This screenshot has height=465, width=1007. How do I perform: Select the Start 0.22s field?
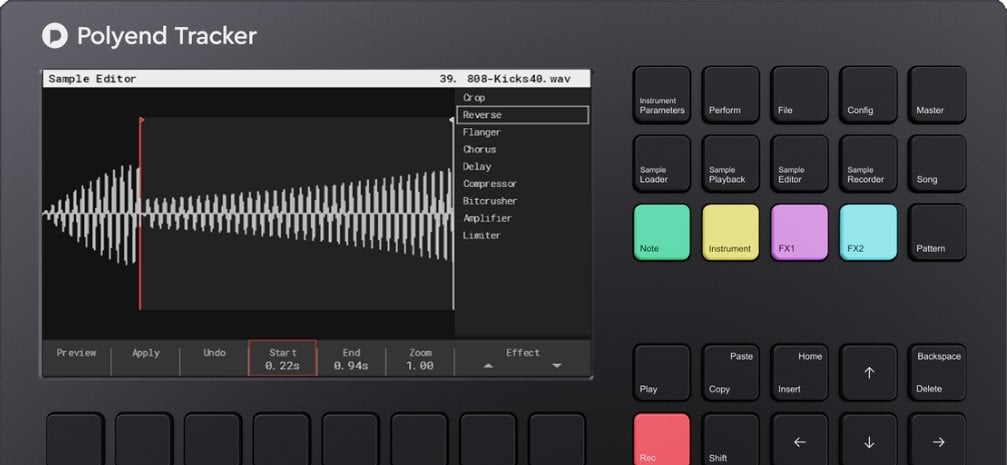(x=283, y=358)
